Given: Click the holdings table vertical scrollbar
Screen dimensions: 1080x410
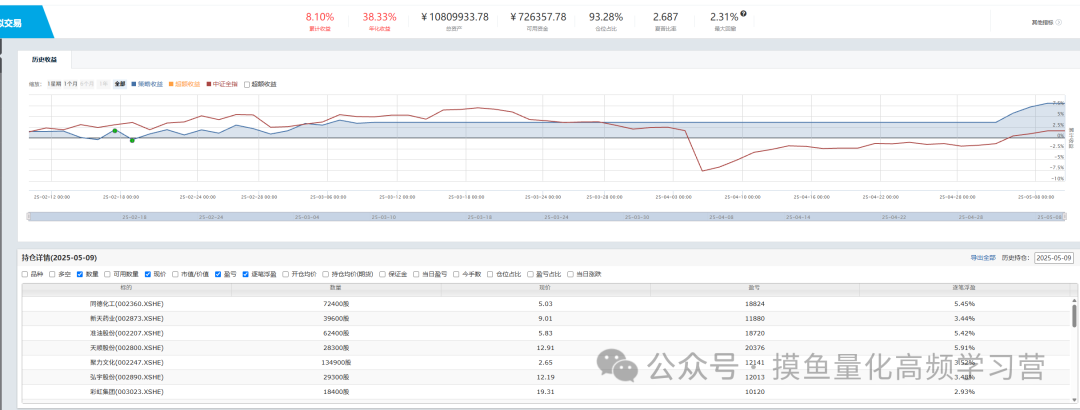Looking at the screenshot, I should [x=1074, y=315].
